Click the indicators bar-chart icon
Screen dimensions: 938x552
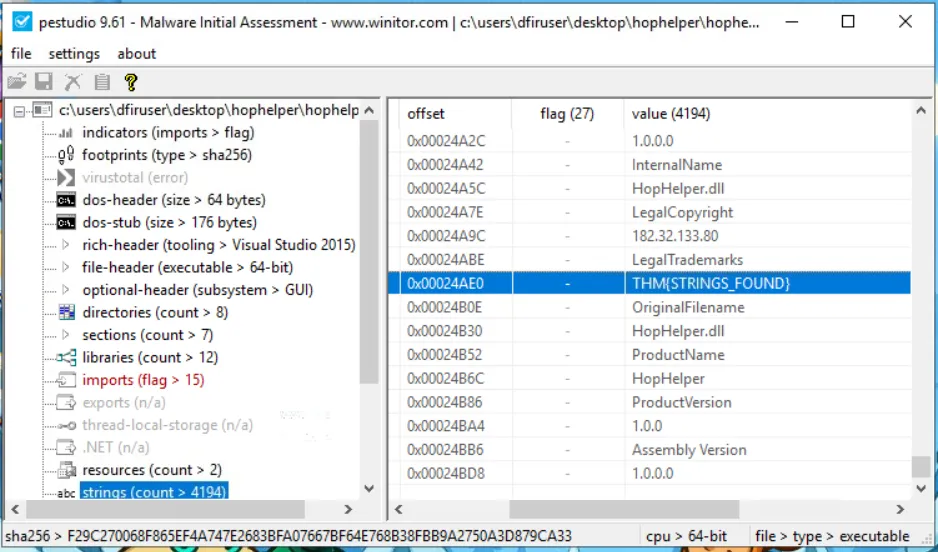pyautogui.click(x=66, y=133)
